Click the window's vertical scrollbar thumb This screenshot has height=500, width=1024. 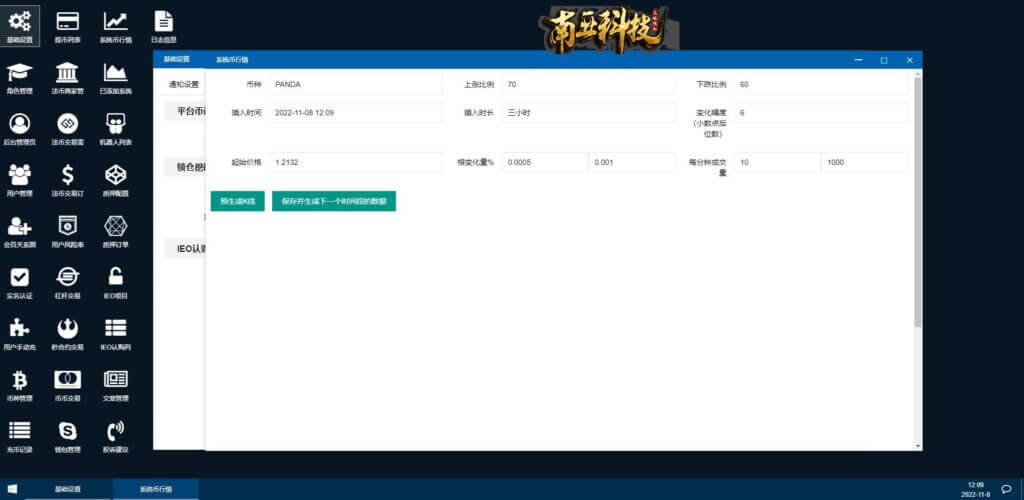[918, 202]
